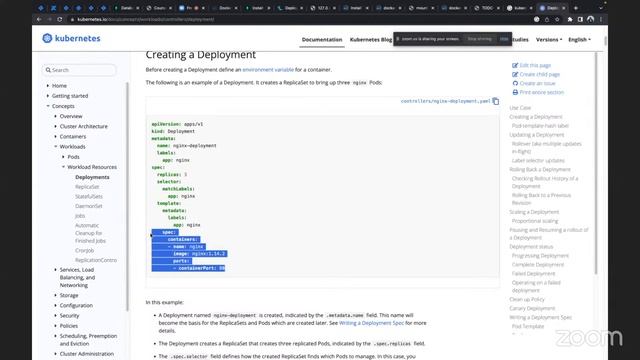Jump to Proportional scaling section
This screenshot has width=640, height=360.
(x=535, y=221)
